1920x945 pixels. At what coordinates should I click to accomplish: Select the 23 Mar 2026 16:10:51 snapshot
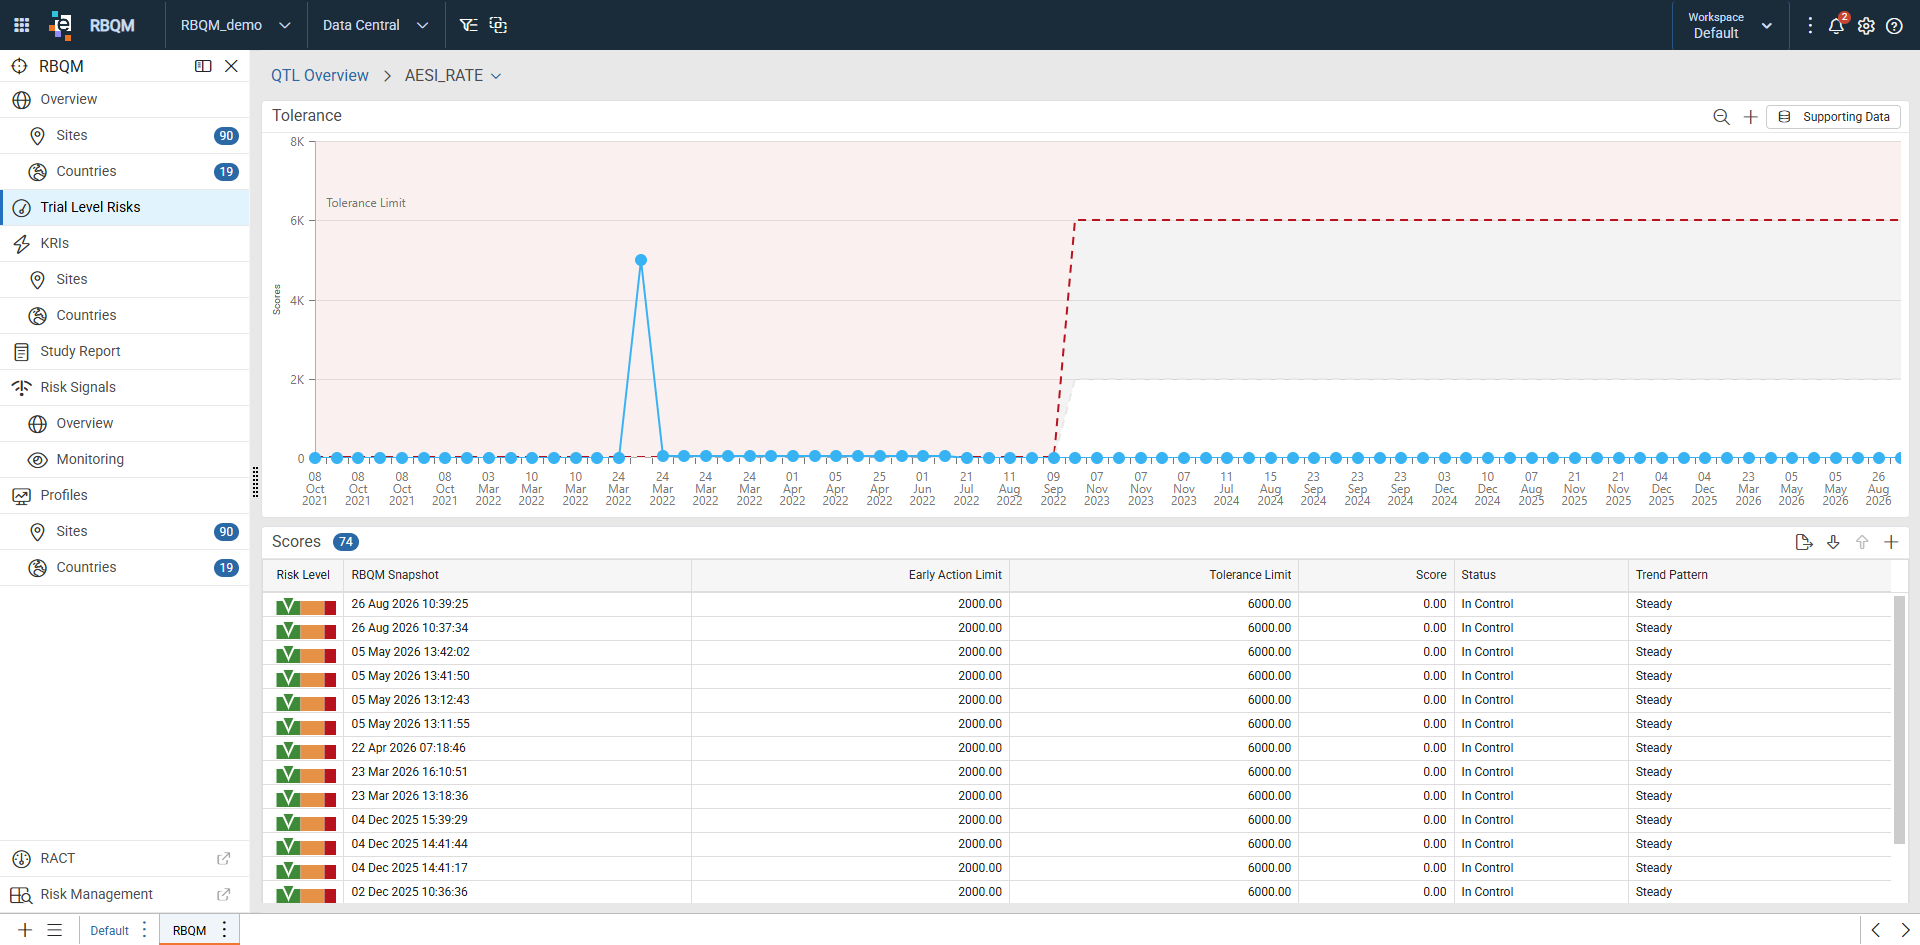pyautogui.click(x=409, y=772)
